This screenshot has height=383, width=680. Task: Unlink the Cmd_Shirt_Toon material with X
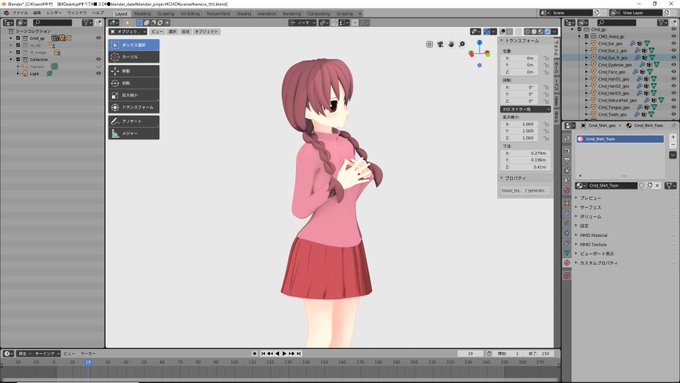(657, 186)
